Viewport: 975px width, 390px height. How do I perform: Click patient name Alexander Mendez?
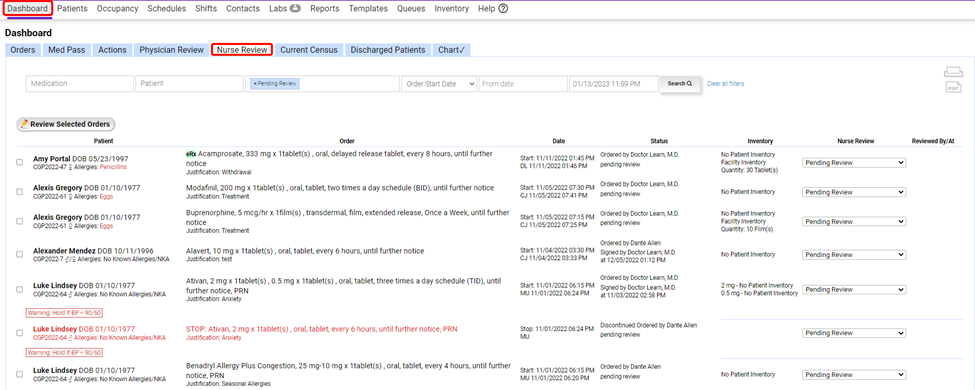[x=63, y=251]
